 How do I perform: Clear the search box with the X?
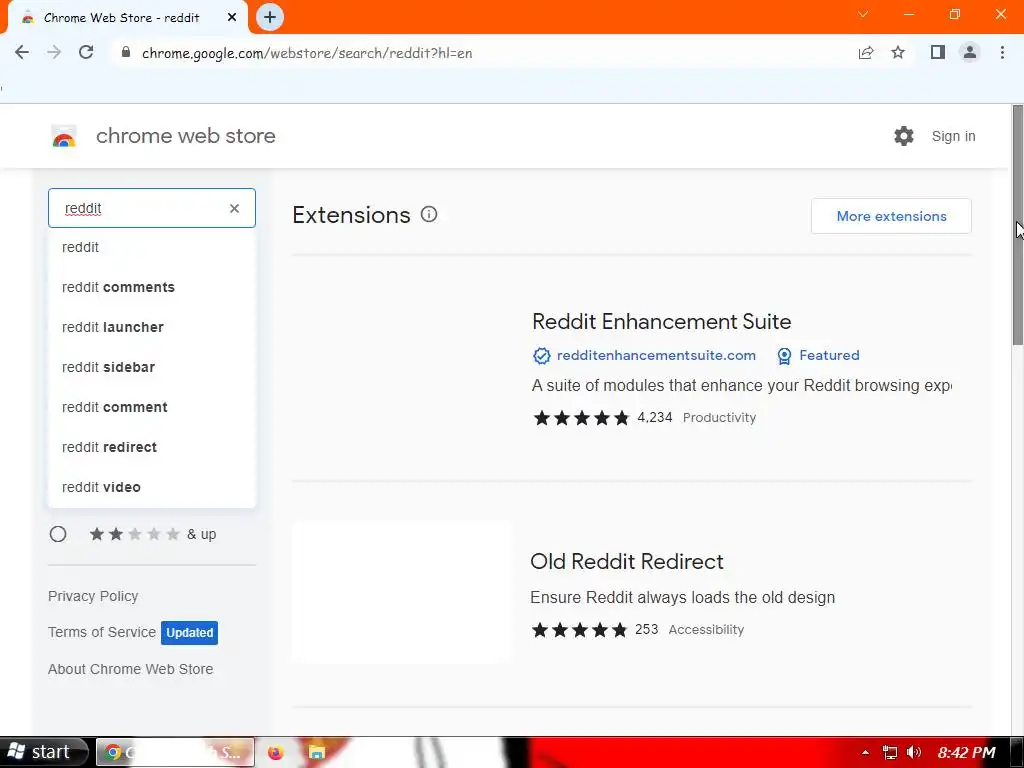pyautogui.click(x=234, y=208)
